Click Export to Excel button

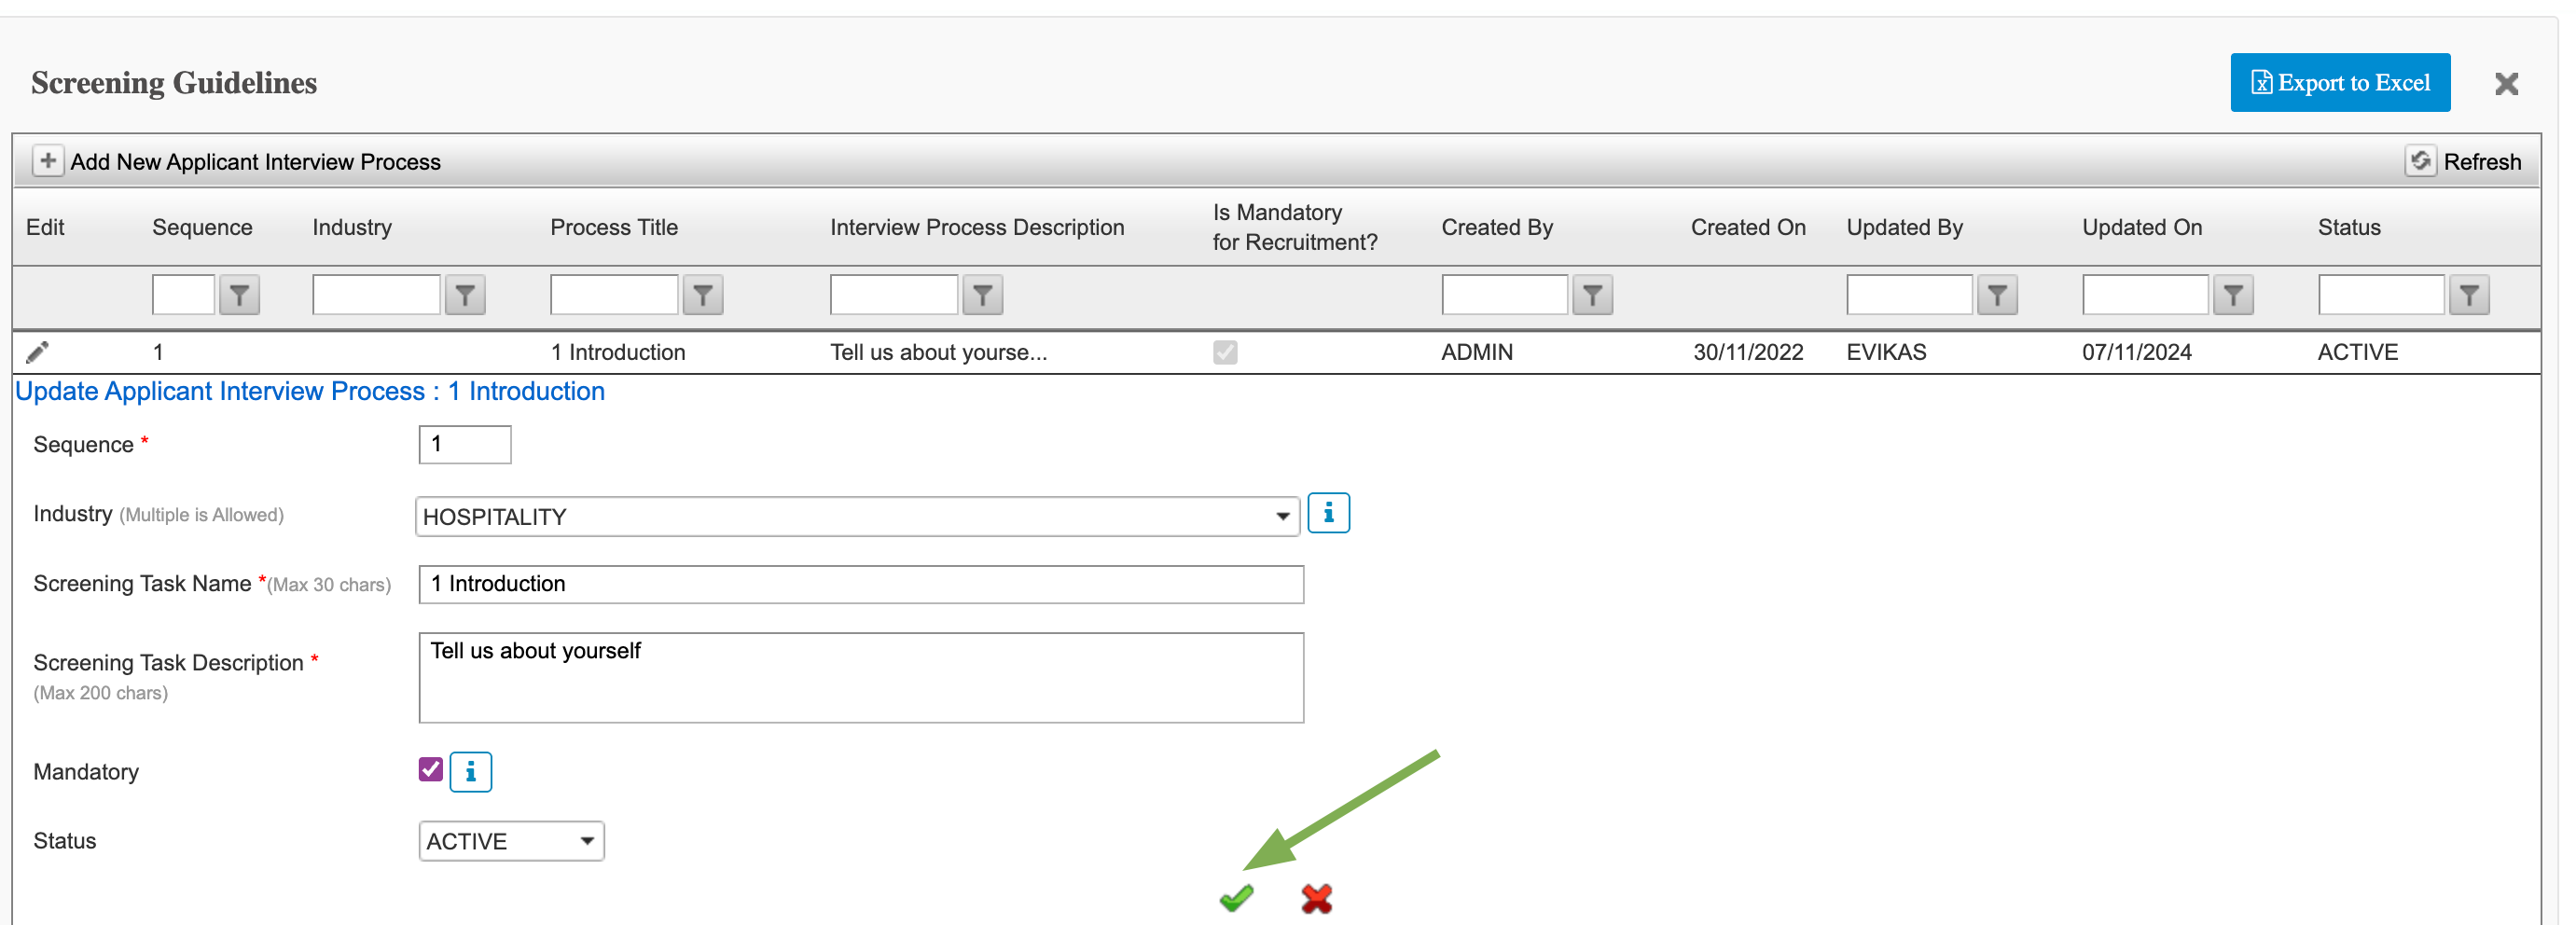[x=2340, y=83]
